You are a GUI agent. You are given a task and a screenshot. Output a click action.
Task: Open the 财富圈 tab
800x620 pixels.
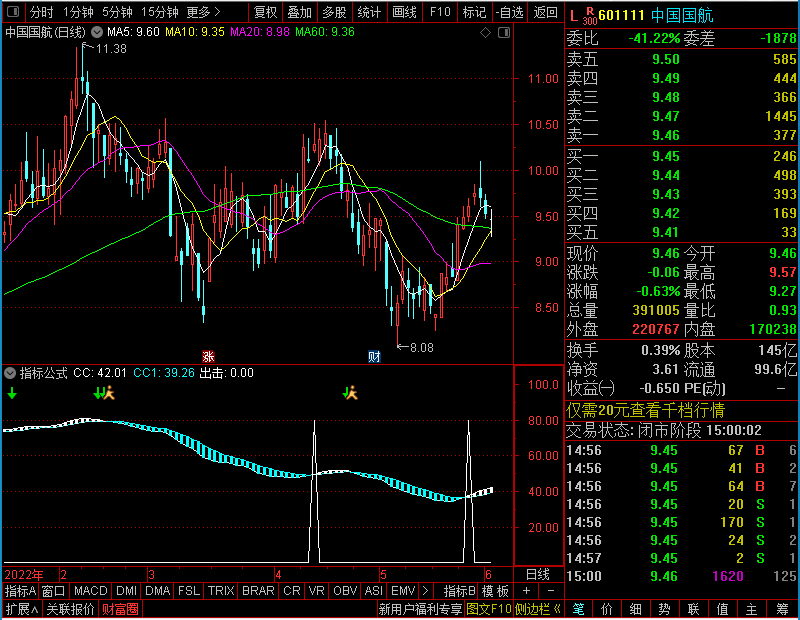coord(120,609)
